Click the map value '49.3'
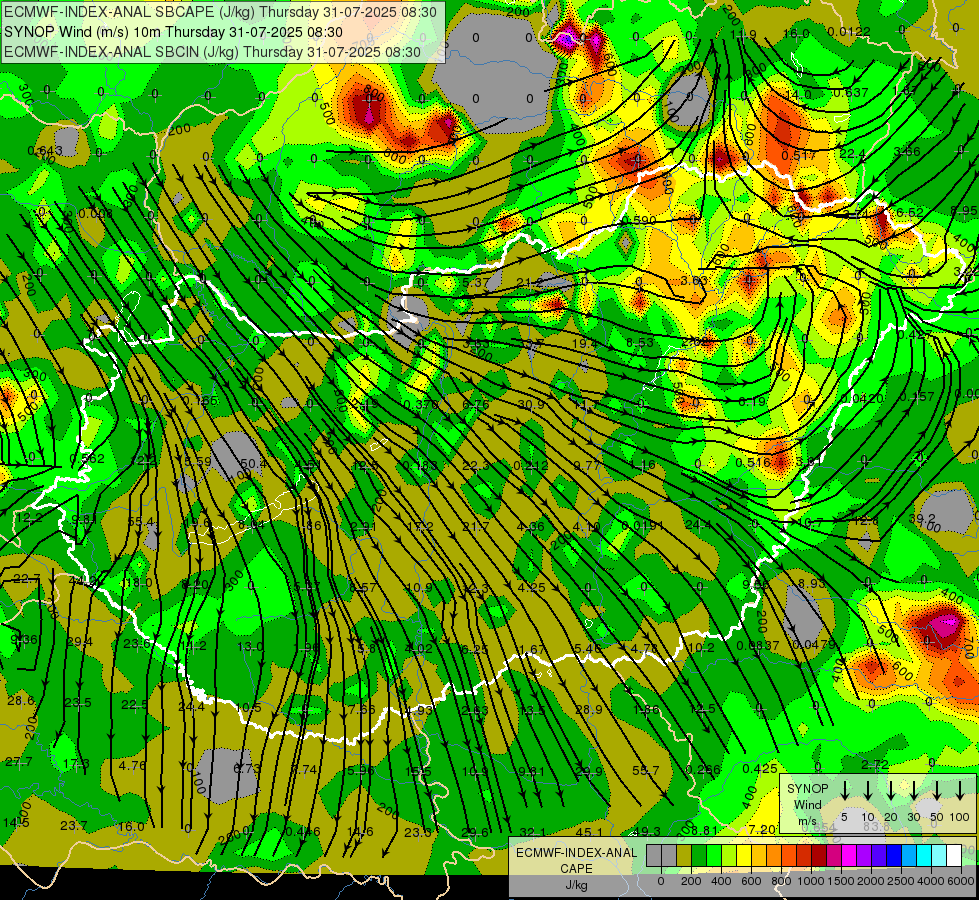This screenshot has width=979, height=900. pyautogui.click(x=647, y=831)
